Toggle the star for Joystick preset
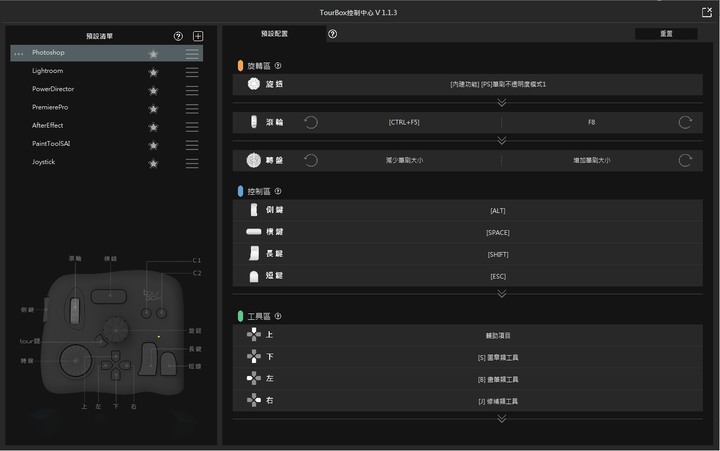720x451 pixels. click(153, 163)
